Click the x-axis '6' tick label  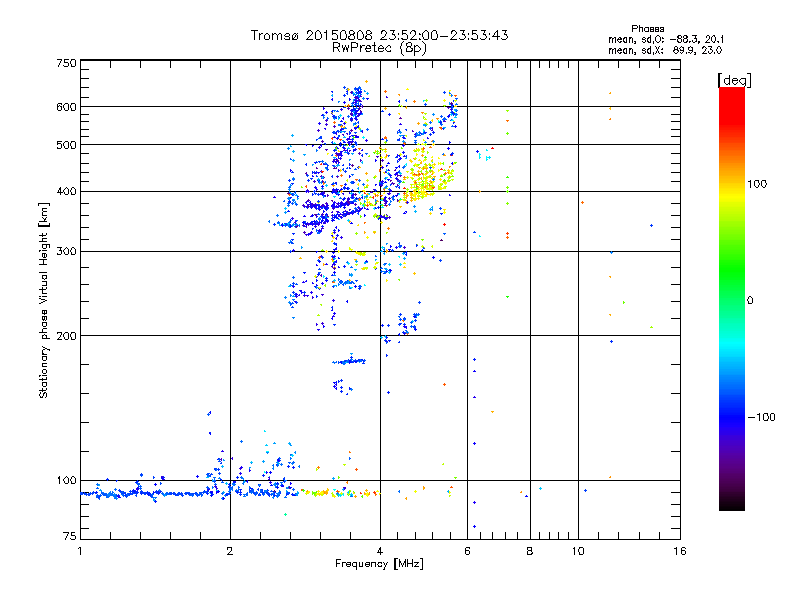tap(467, 551)
